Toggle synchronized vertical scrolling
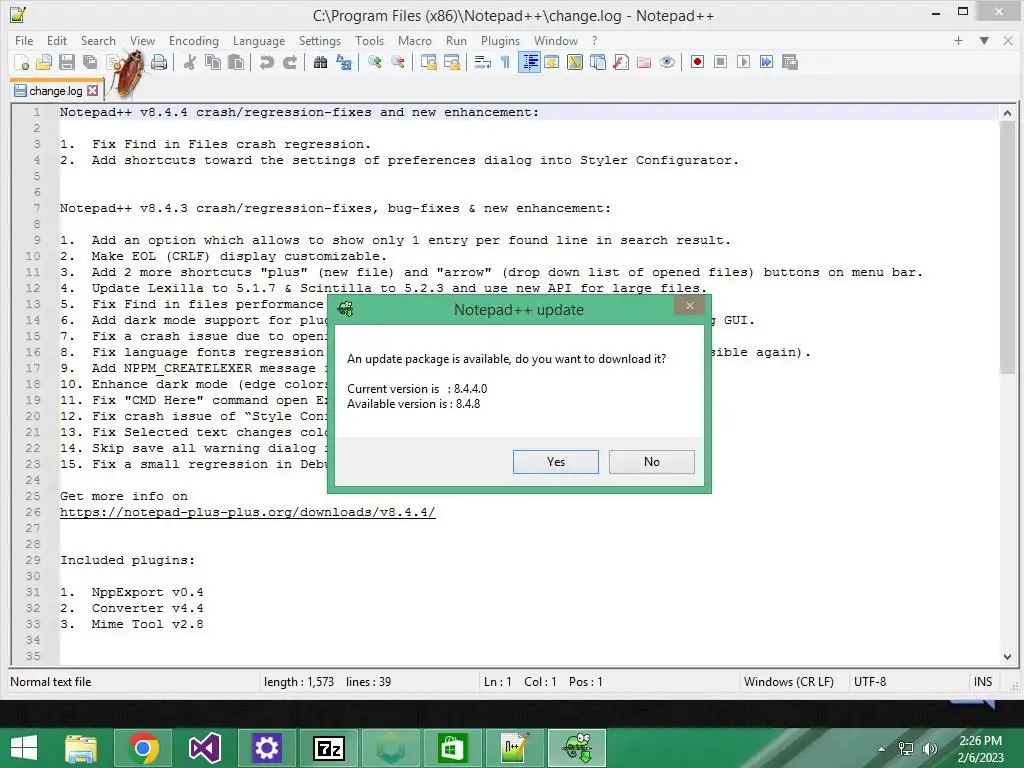The image size is (1024, 768). click(x=429, y=63)
